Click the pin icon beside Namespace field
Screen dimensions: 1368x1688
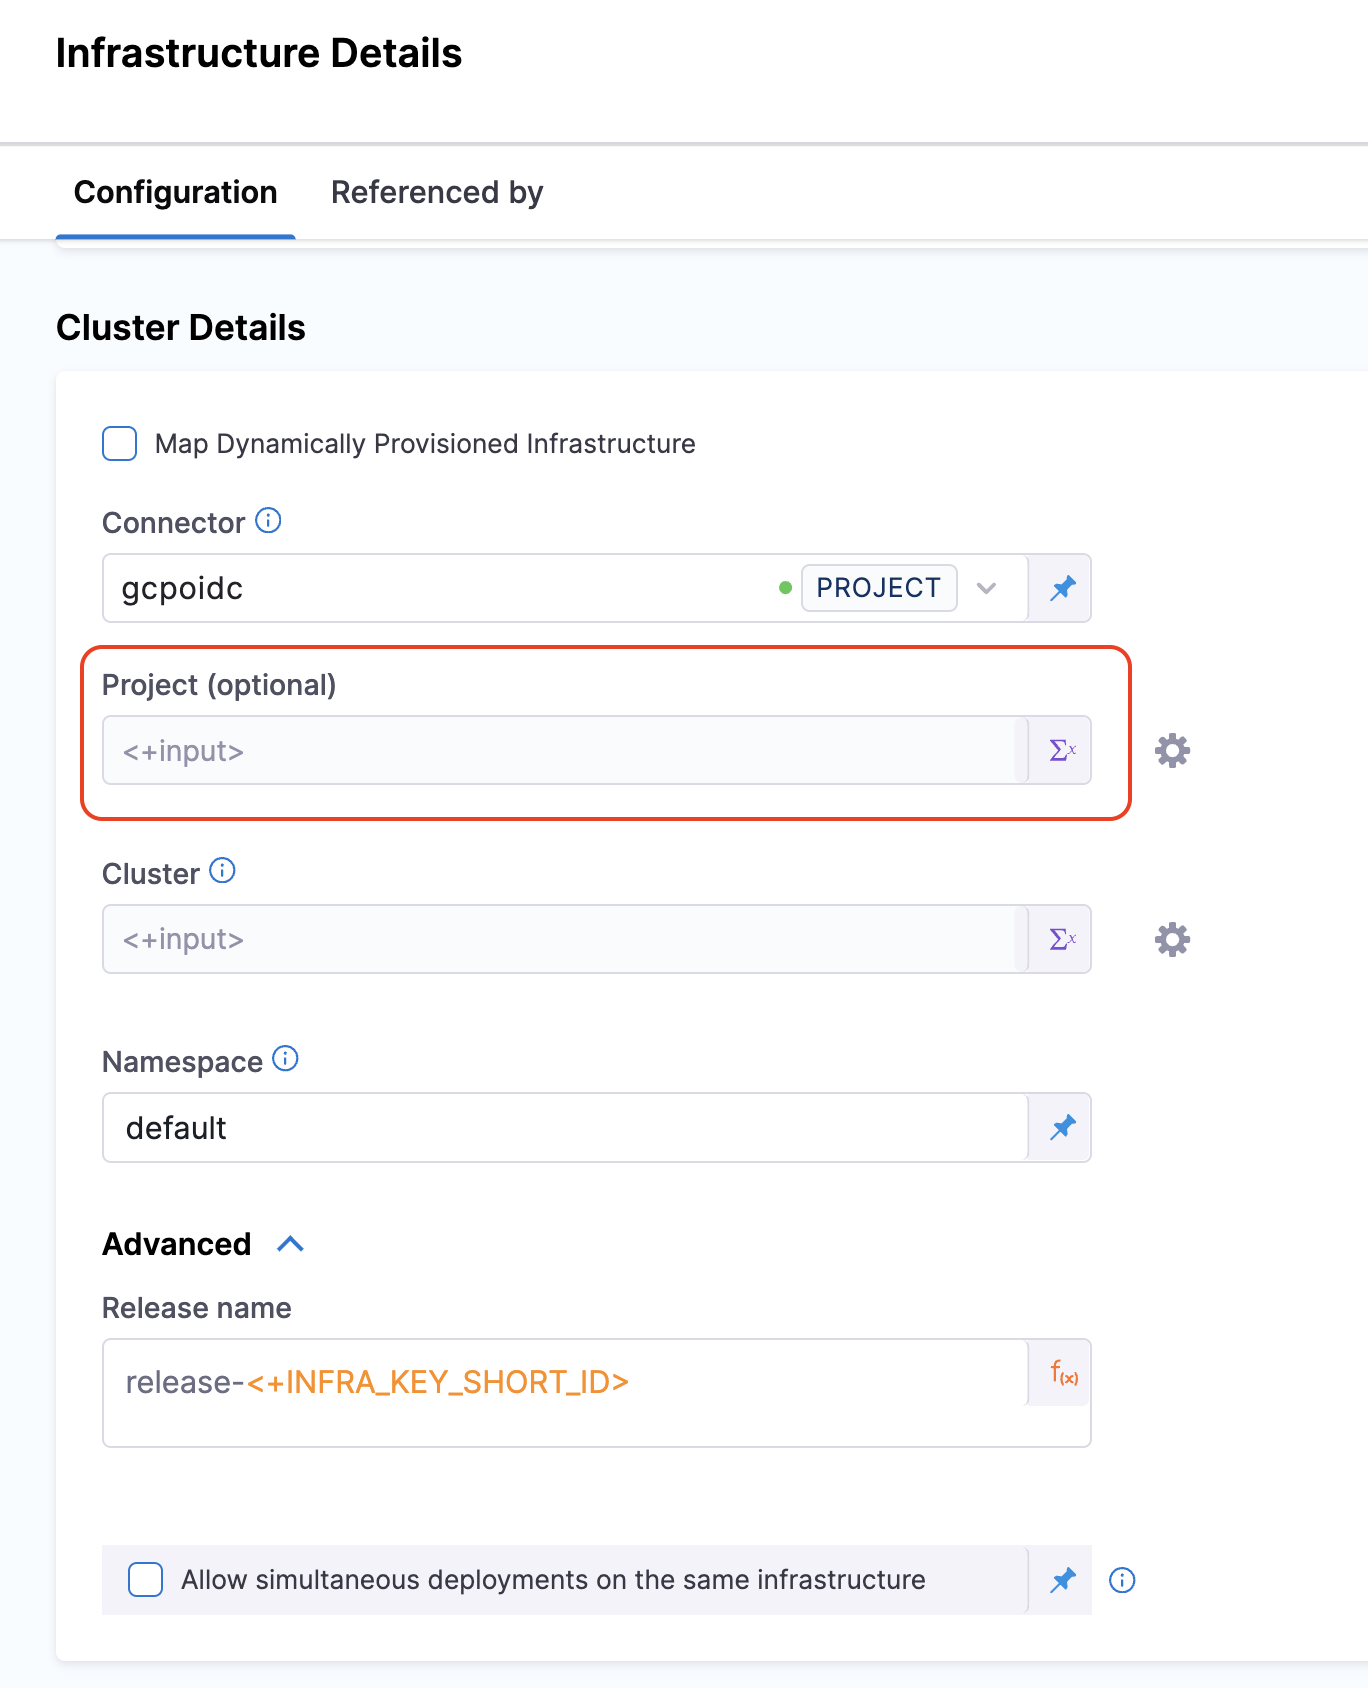(1062, 1128)
